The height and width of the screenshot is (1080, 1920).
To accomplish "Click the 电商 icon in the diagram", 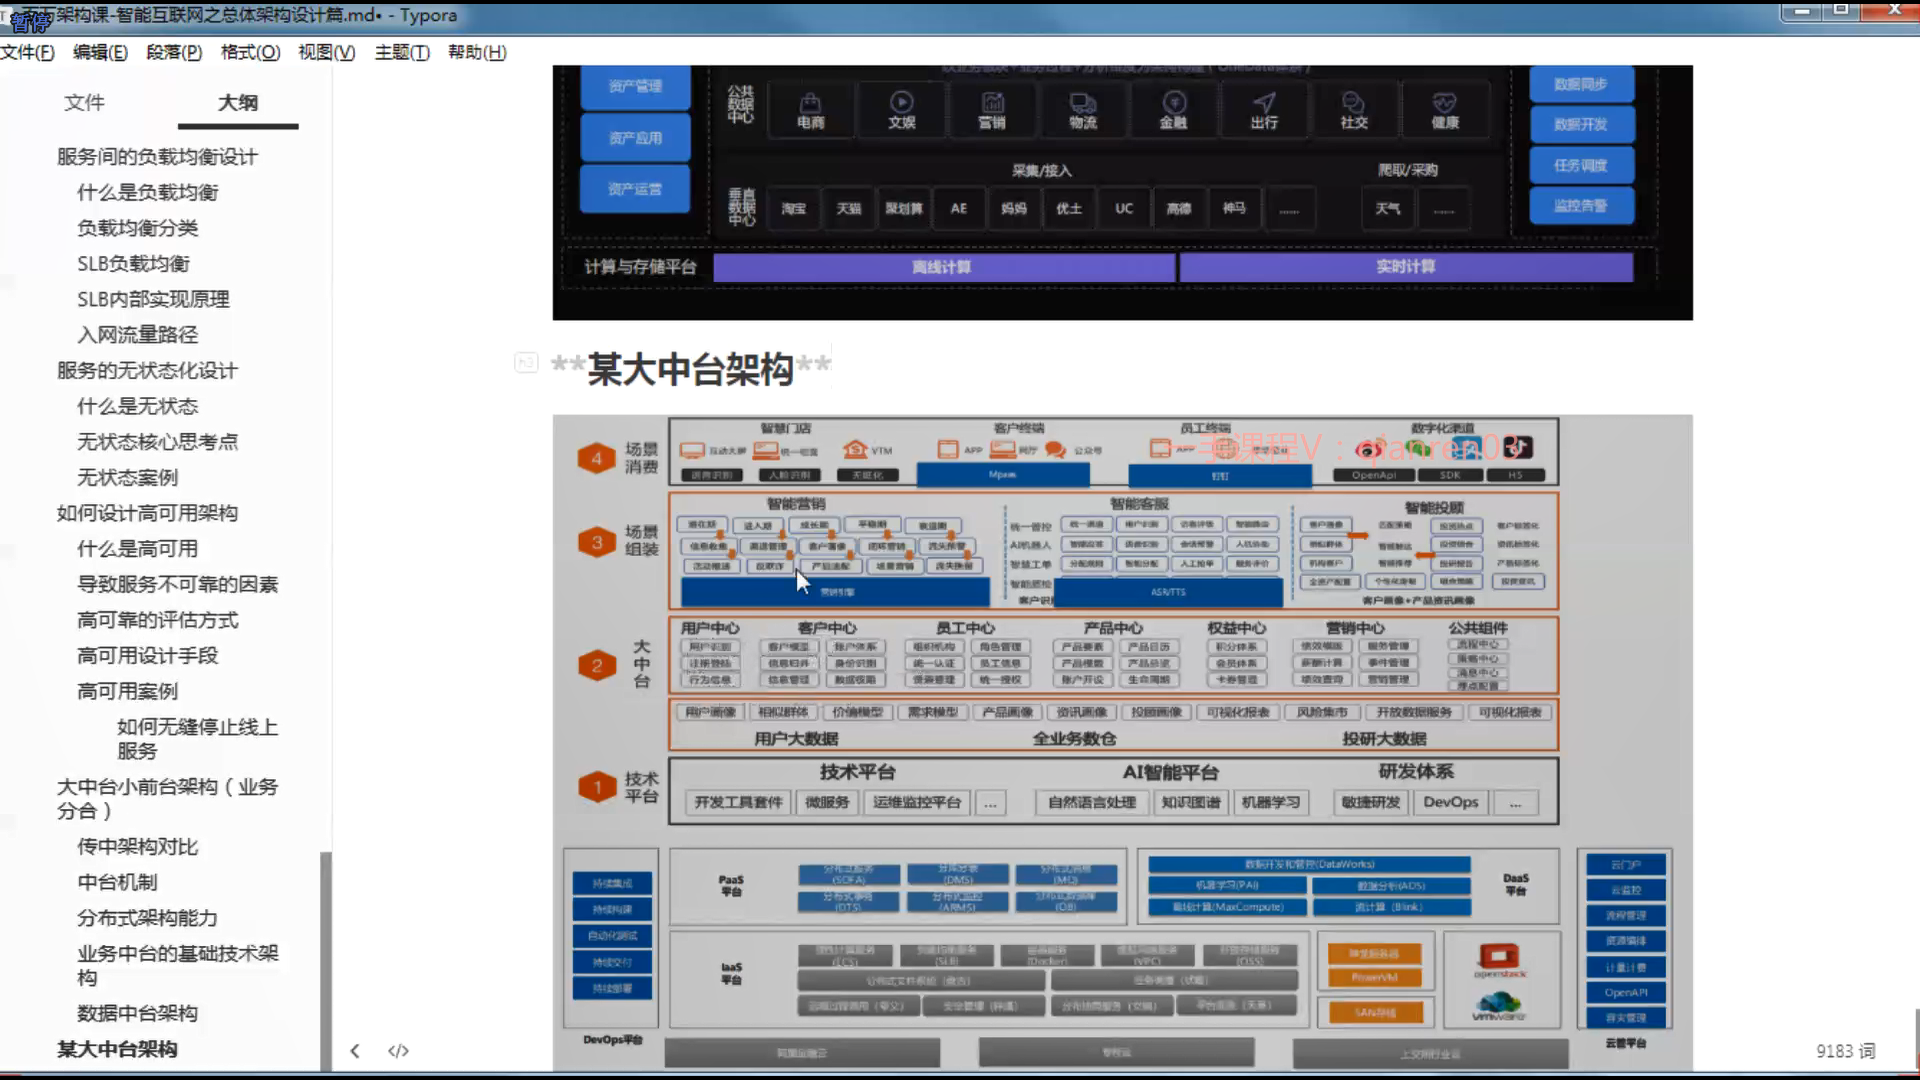I will click(x=810, y=103).
